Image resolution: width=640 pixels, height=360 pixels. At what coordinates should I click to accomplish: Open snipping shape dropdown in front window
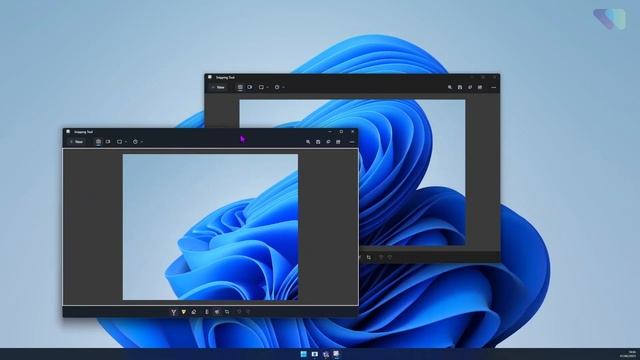(x=122, y=142)
